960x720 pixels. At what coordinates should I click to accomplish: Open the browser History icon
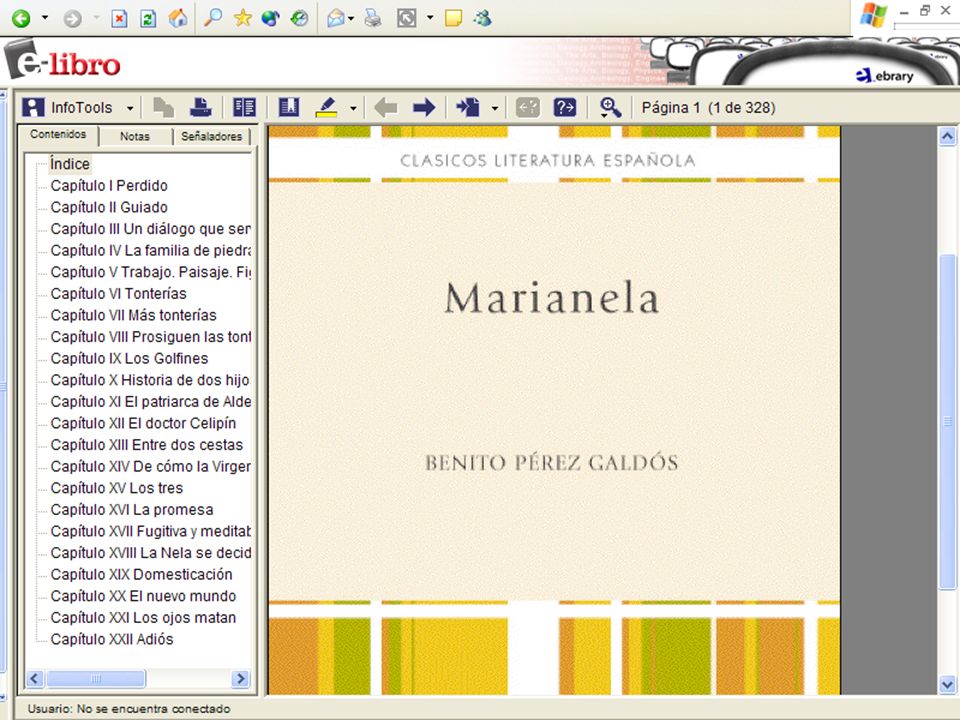coord(299,18)
